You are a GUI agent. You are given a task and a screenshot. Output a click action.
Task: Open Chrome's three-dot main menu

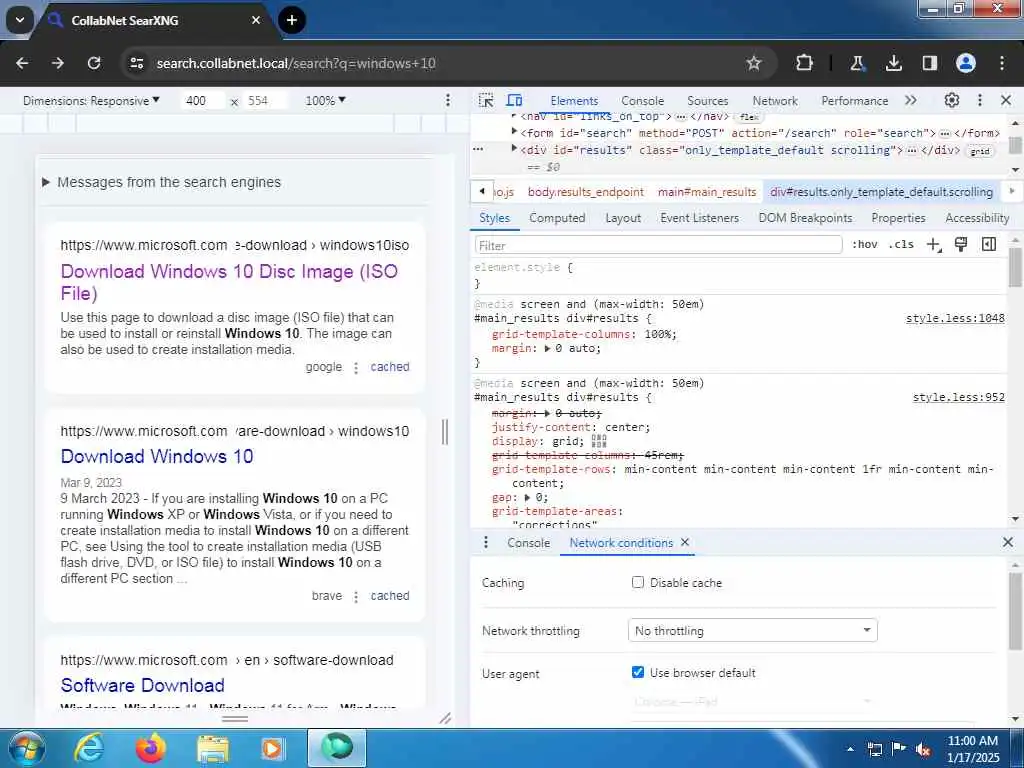click(1002, 63)
